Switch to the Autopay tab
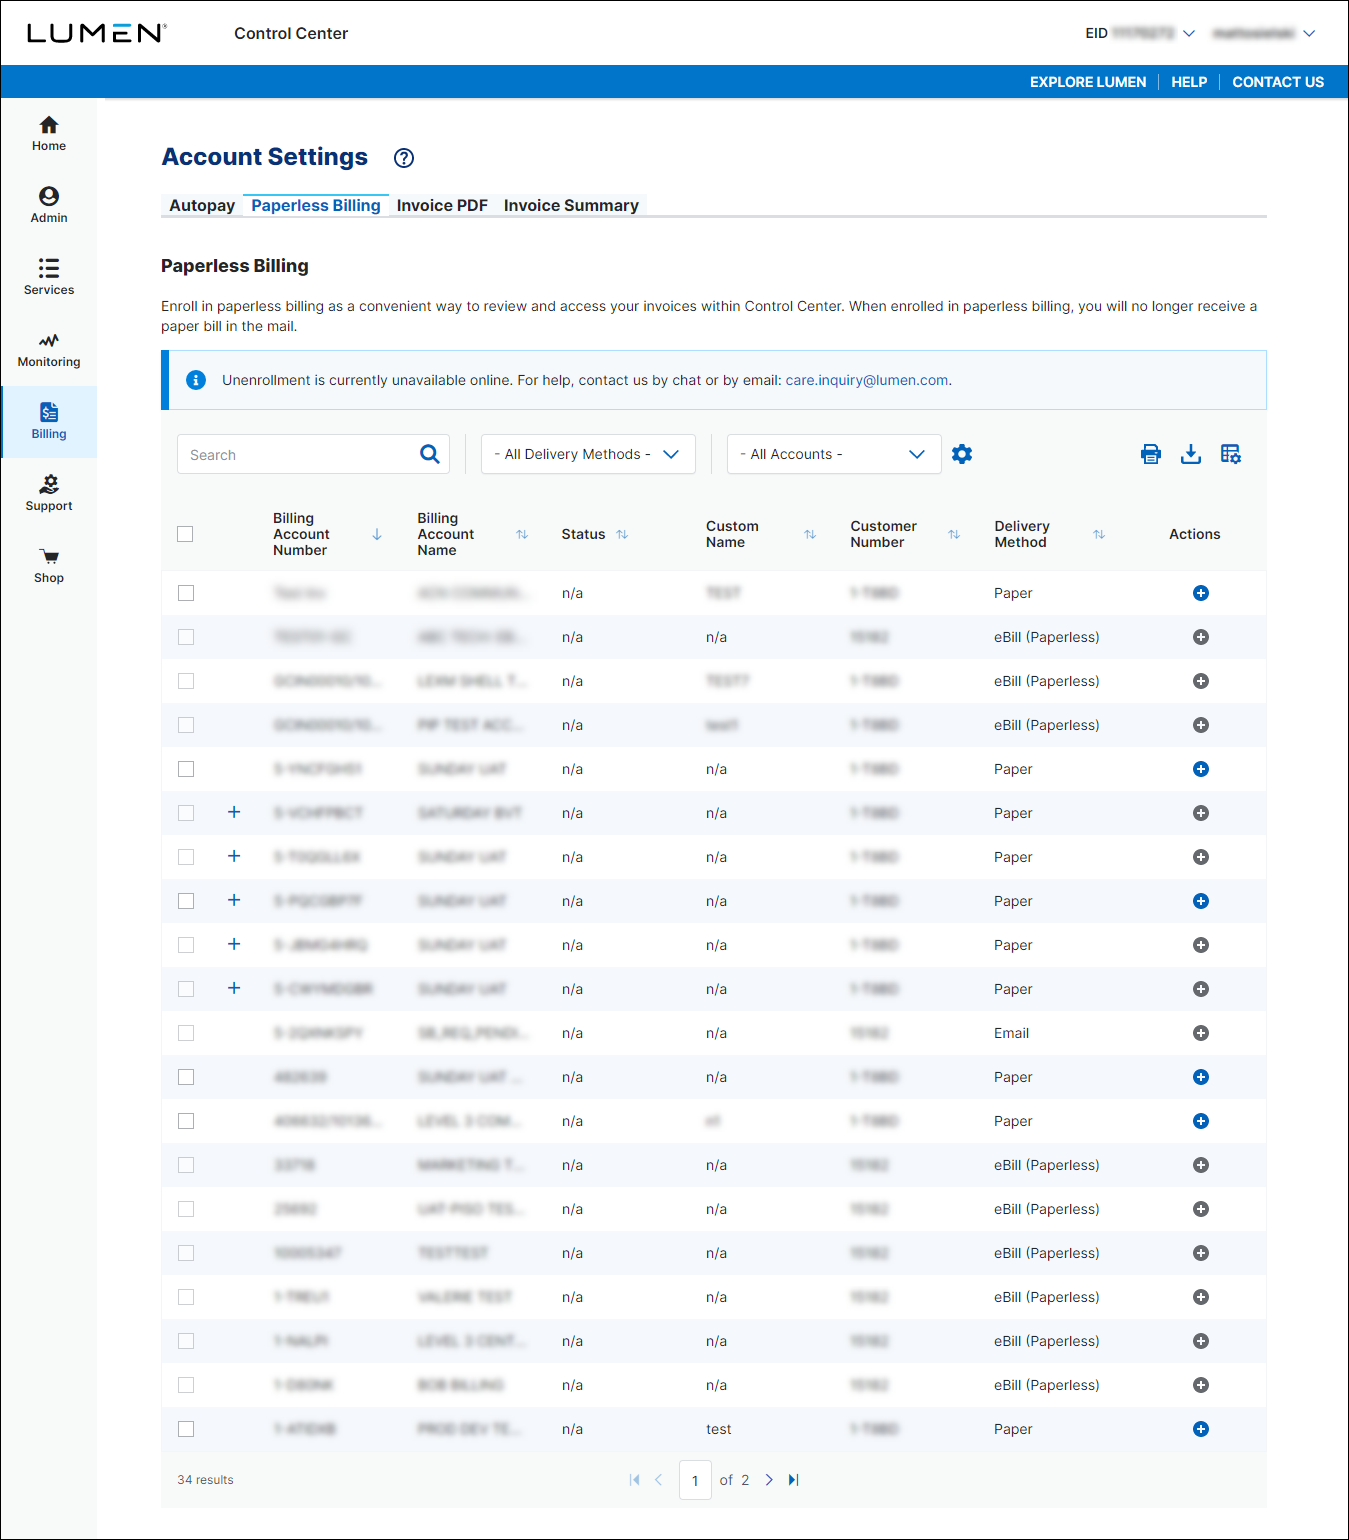Image resolution: width=1349 pixels, height=1540 pixels. 202,205
